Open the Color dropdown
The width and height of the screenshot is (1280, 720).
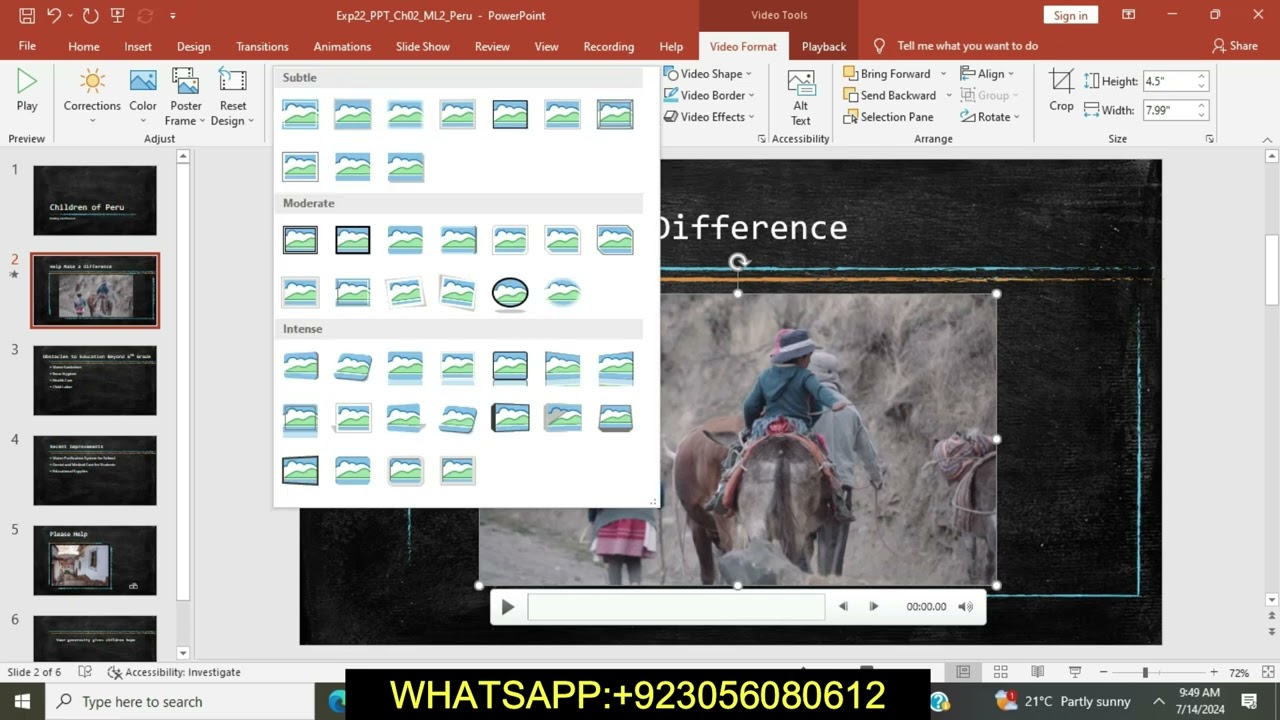143,98
